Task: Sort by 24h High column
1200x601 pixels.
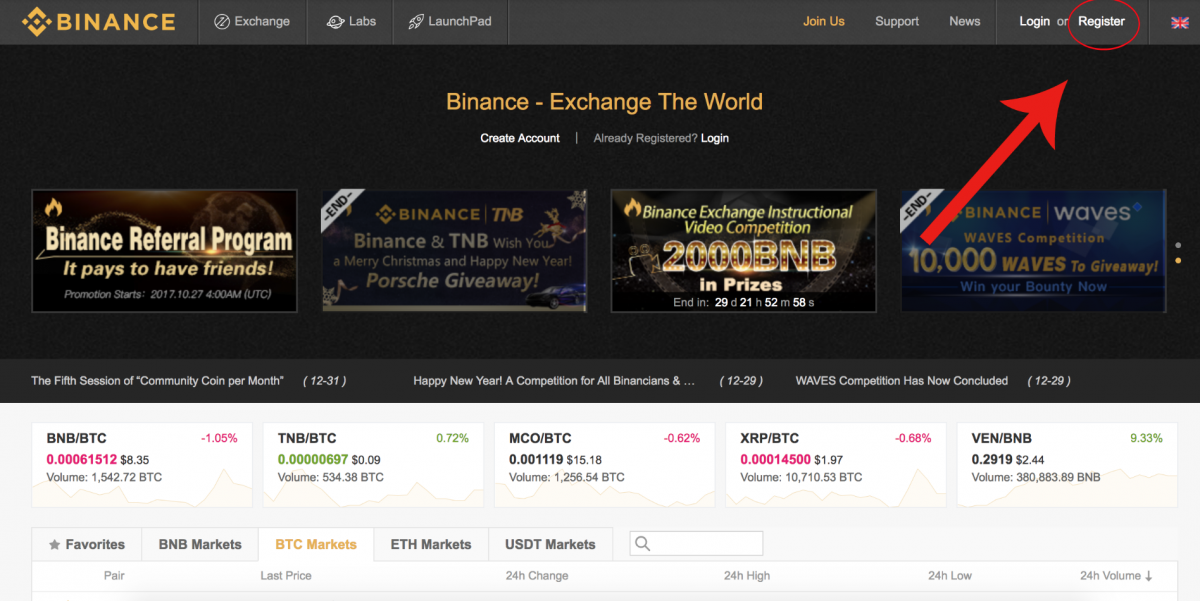Action: point(747,576)
